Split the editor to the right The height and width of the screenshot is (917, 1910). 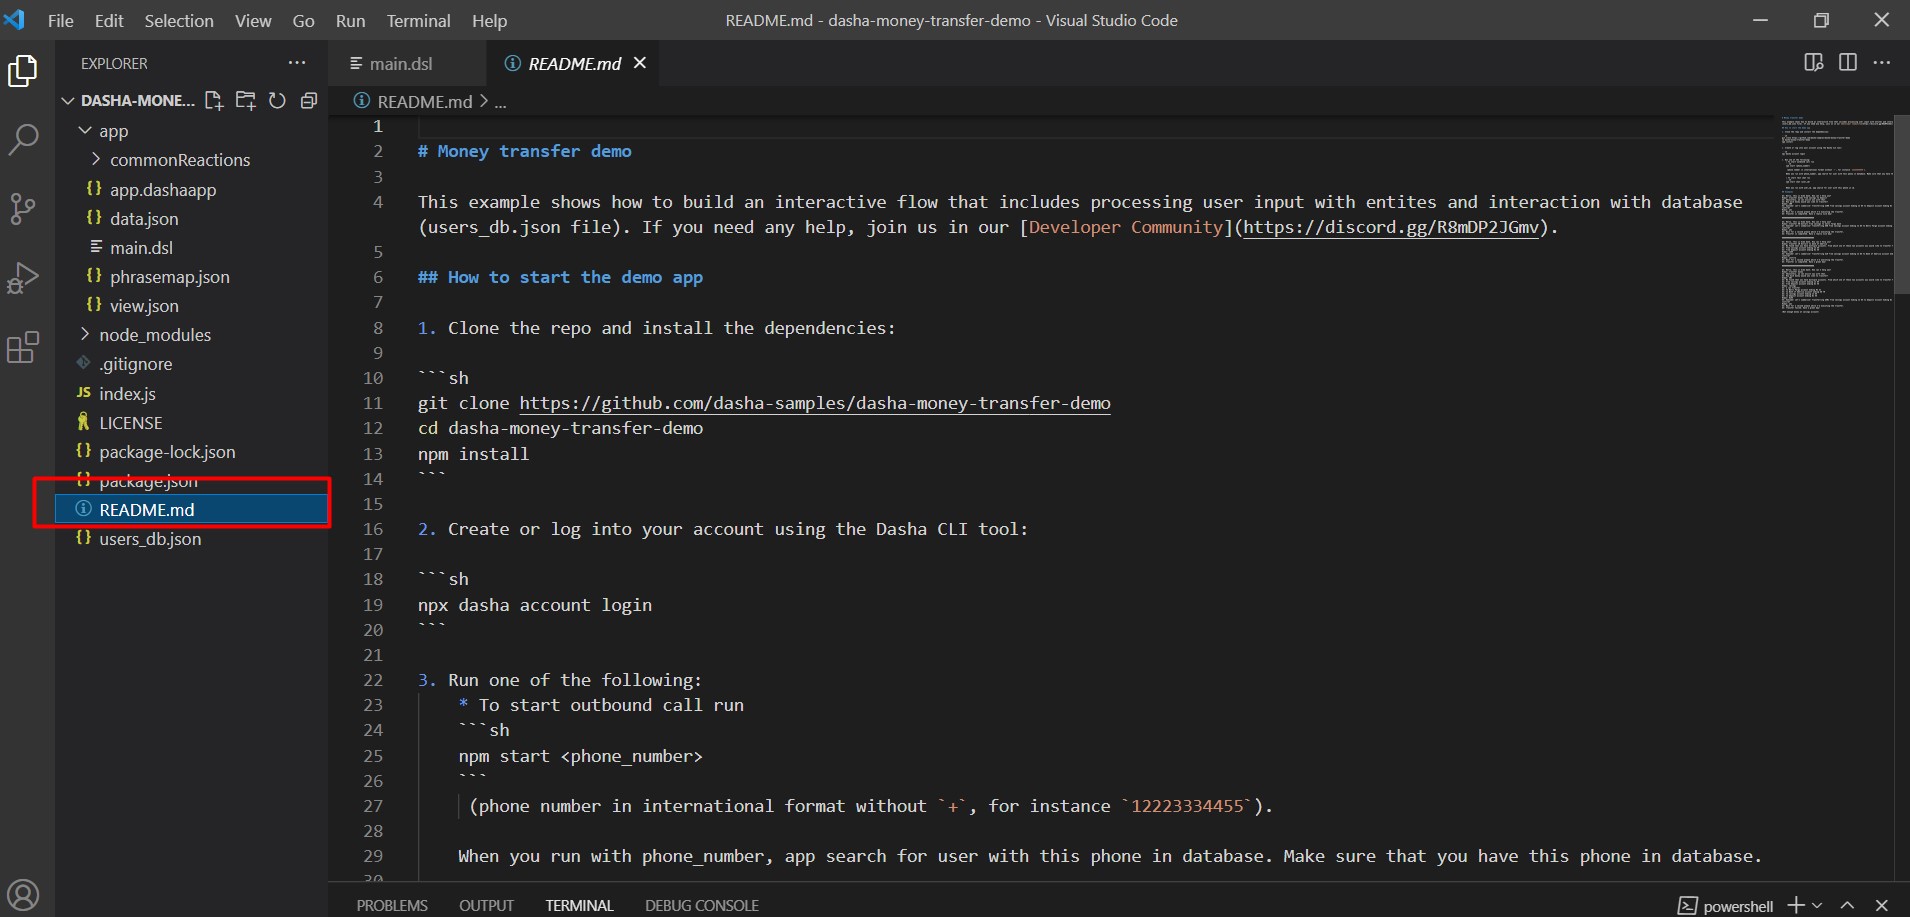(x=1848, y=62)
